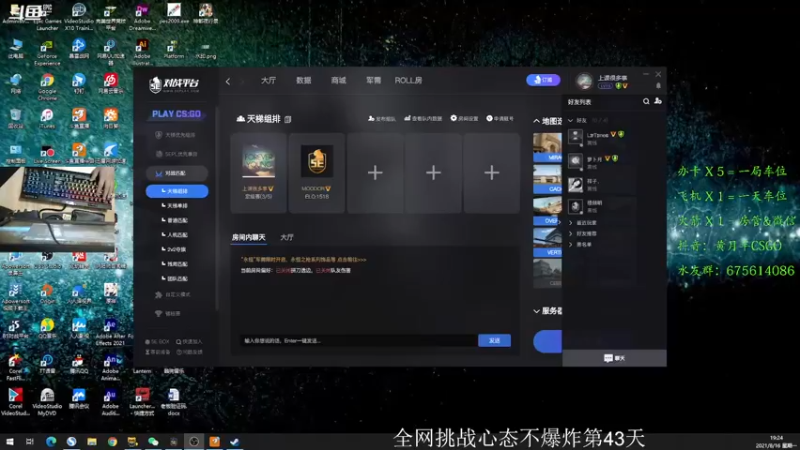Click 发布组队 publish team option

(x=382, y=118)
